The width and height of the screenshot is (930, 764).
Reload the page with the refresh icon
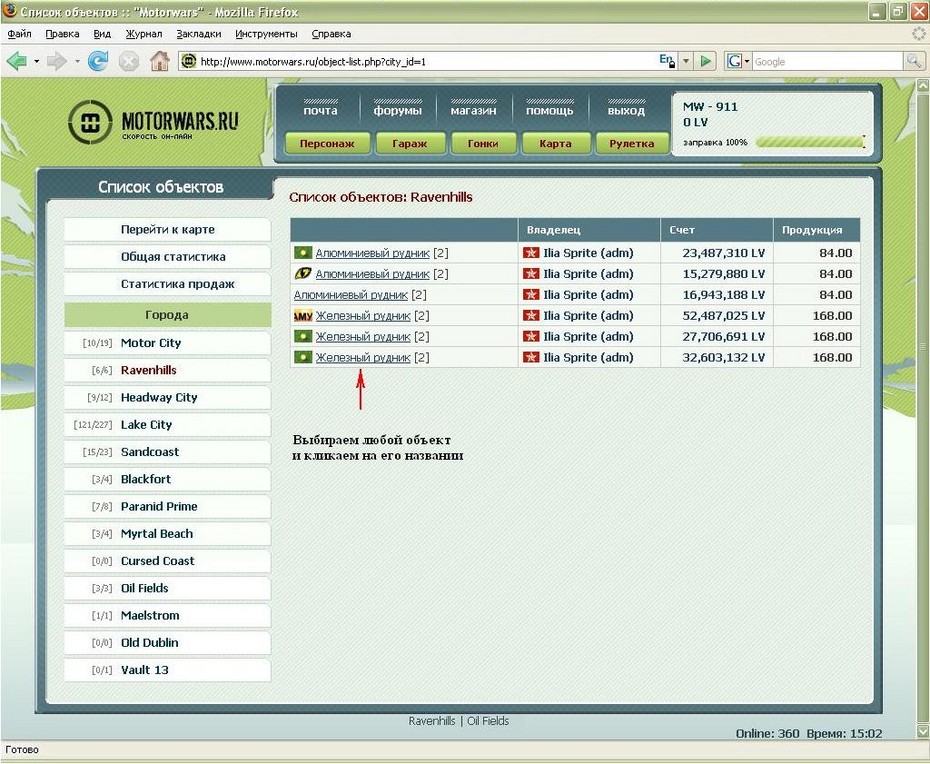pos(98,61)
